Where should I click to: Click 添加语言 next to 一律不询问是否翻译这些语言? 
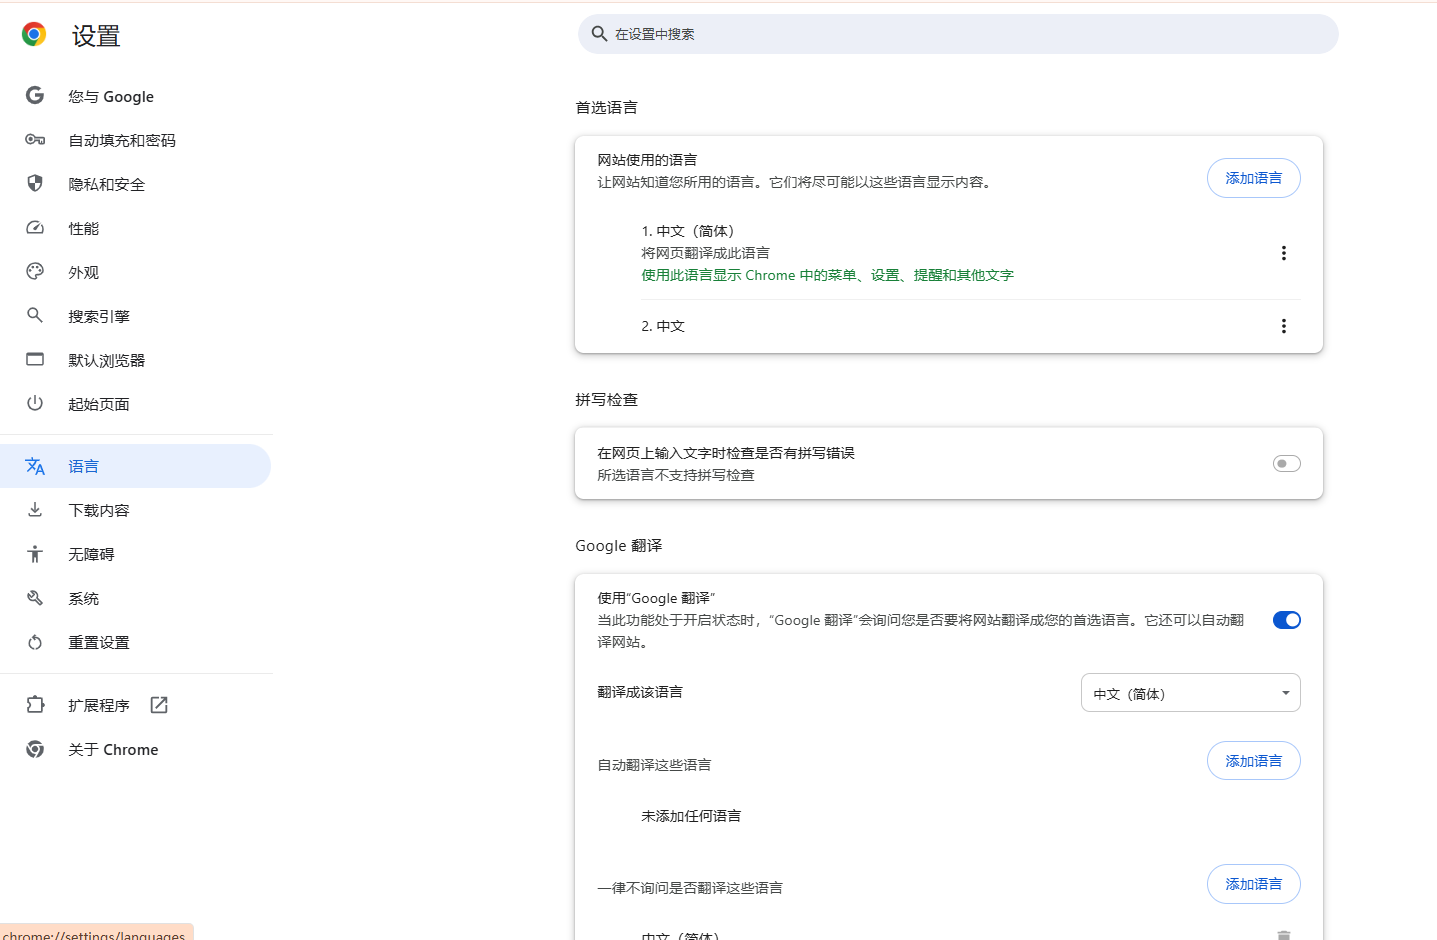[x=1253, y=884]
